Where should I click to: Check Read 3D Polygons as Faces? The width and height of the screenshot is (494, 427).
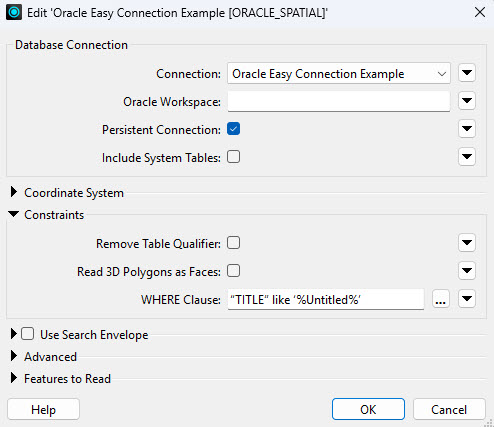pos(233,271)
